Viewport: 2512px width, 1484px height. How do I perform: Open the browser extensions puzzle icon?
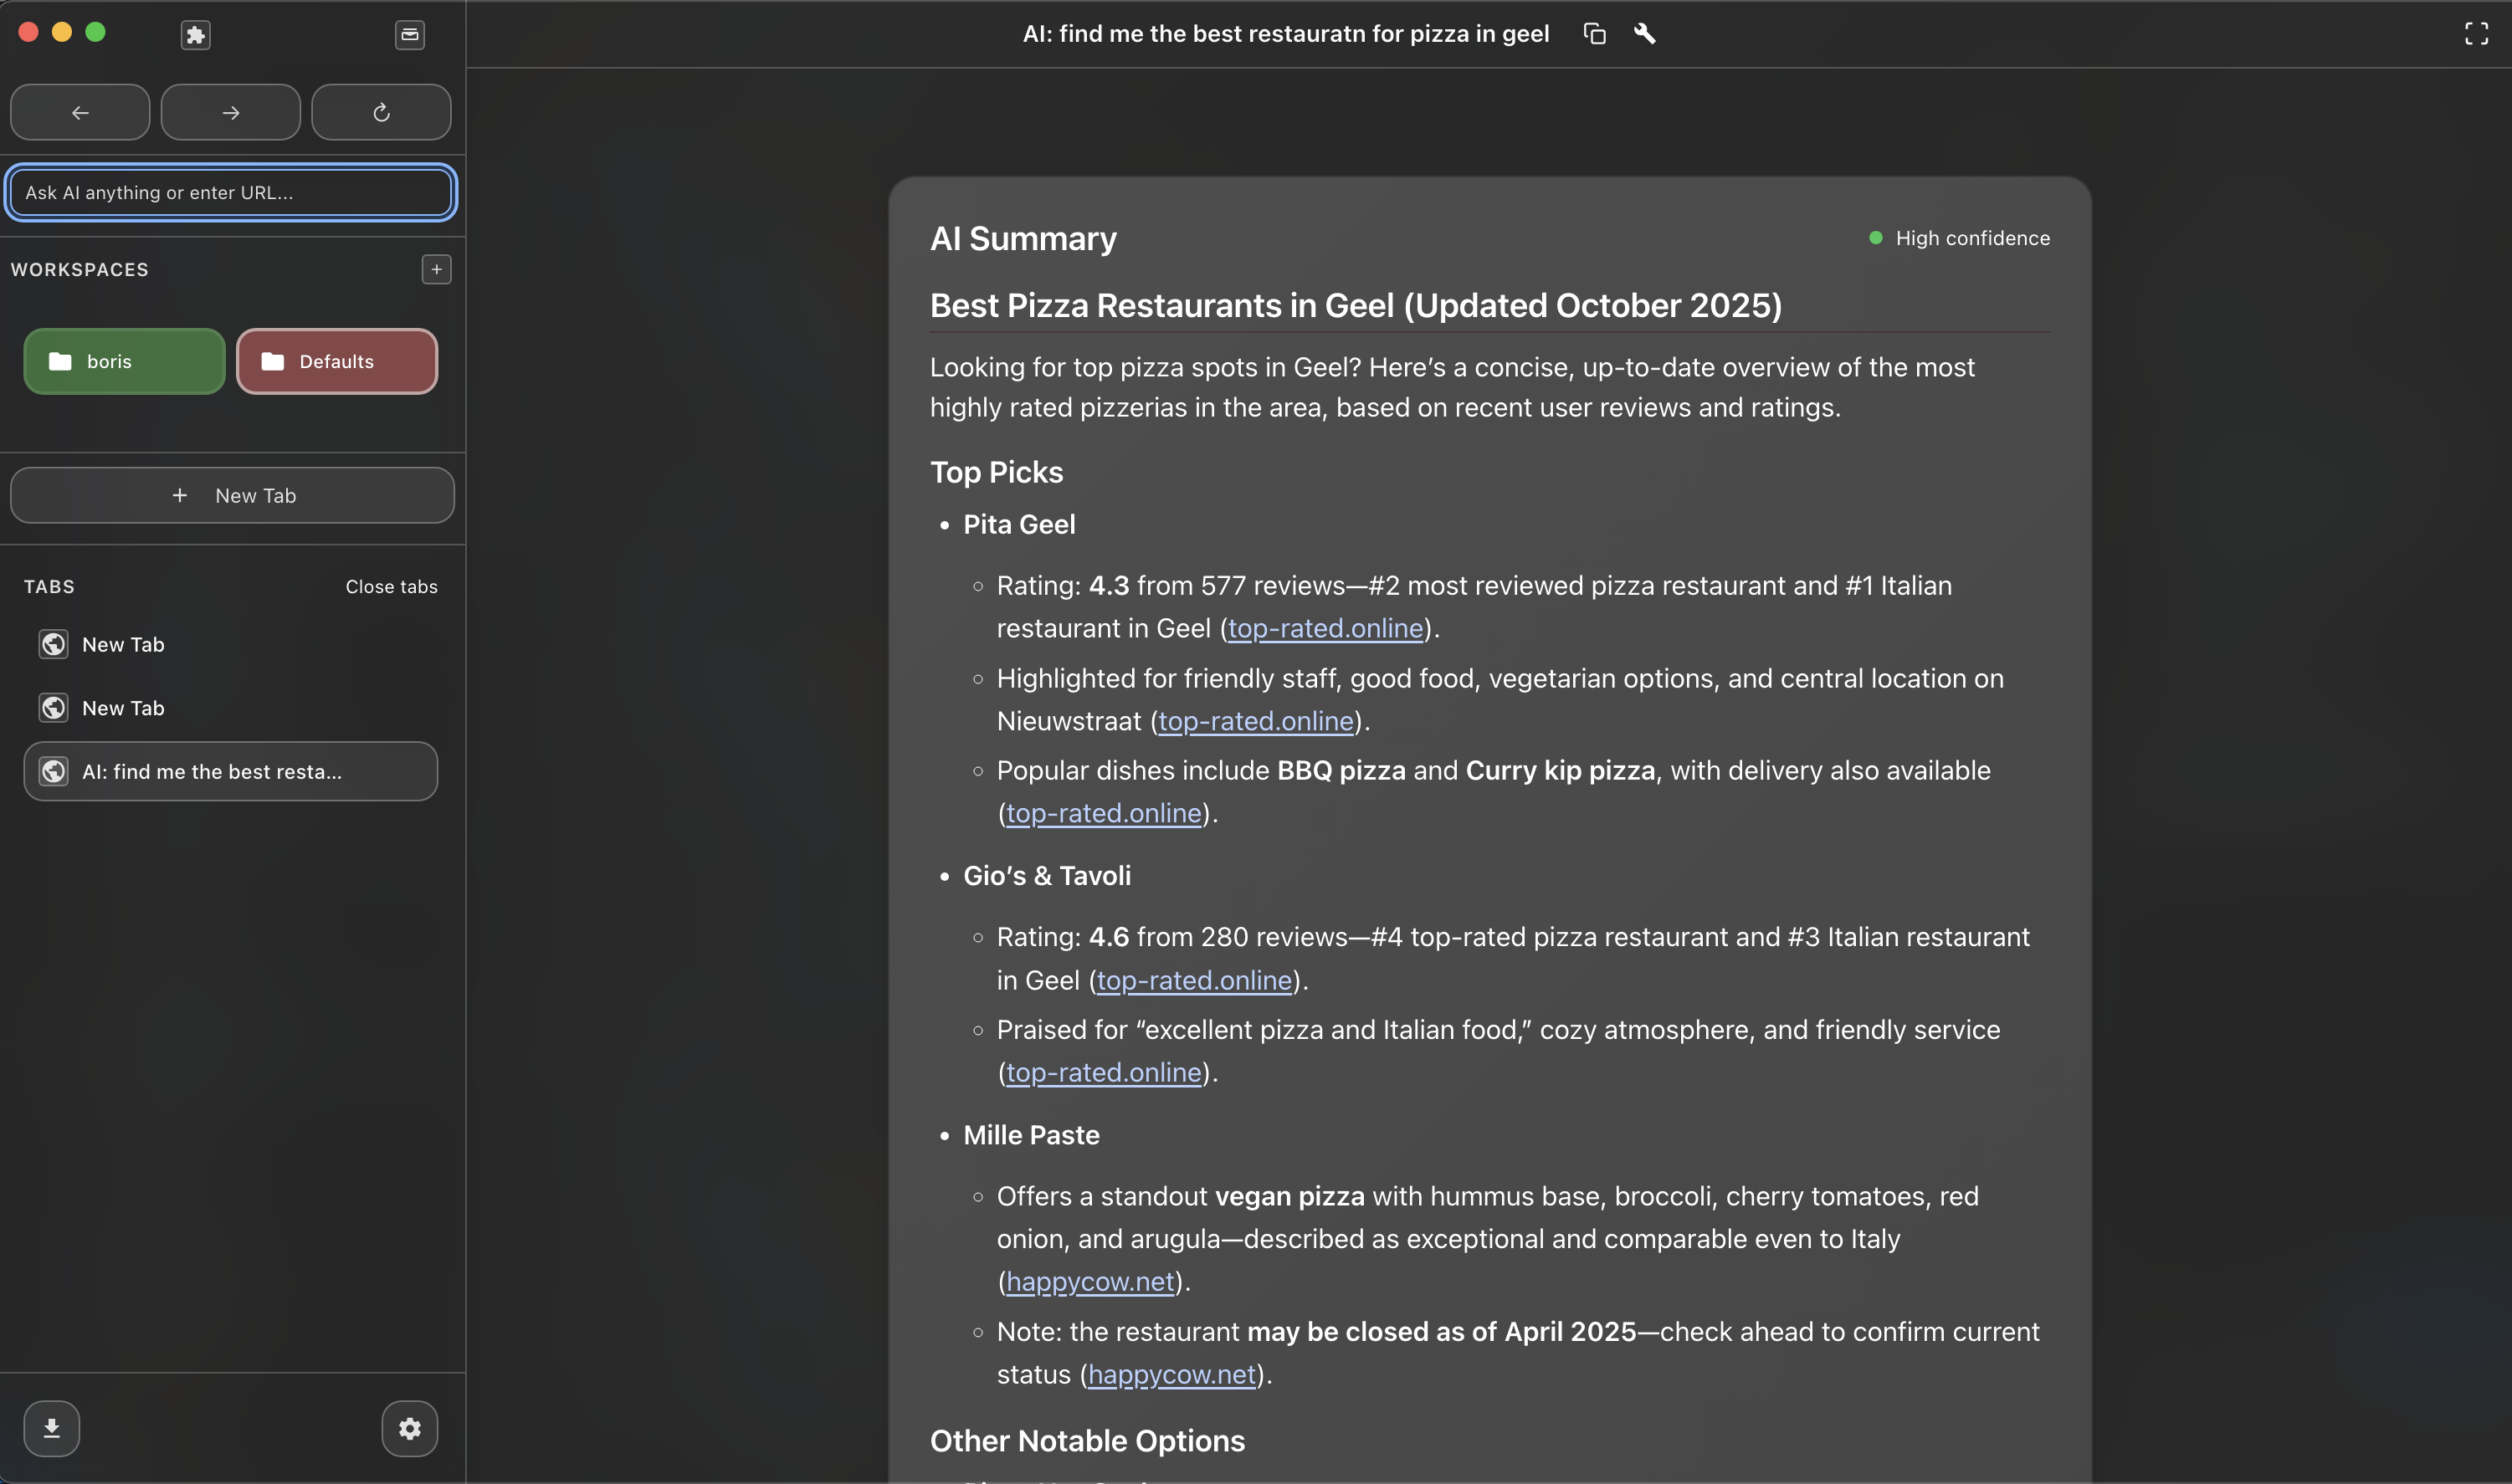coord(196,34)
